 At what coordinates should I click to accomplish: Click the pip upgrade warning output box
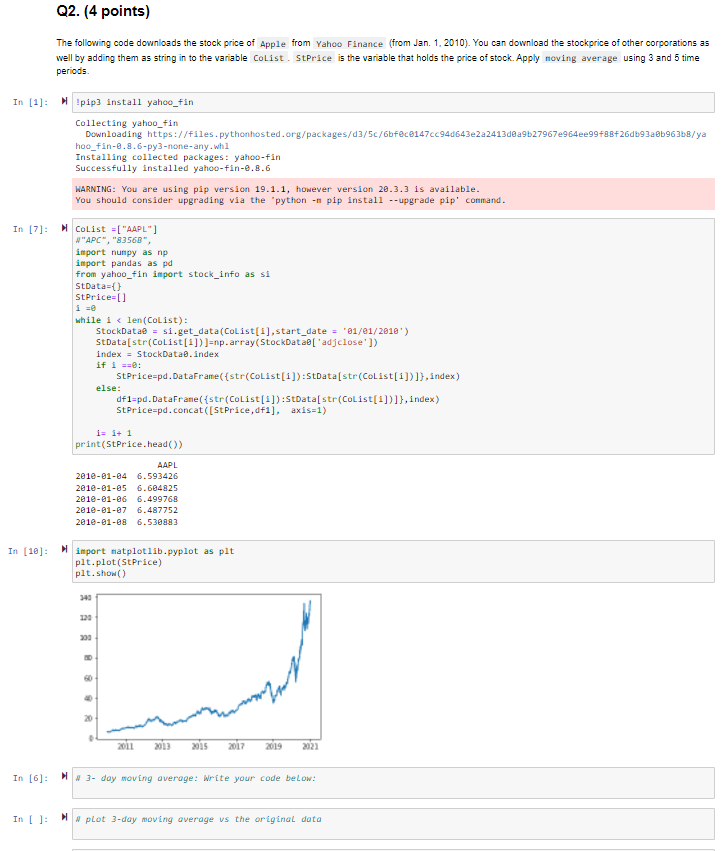pyautogui.click(x=393, y=194)
